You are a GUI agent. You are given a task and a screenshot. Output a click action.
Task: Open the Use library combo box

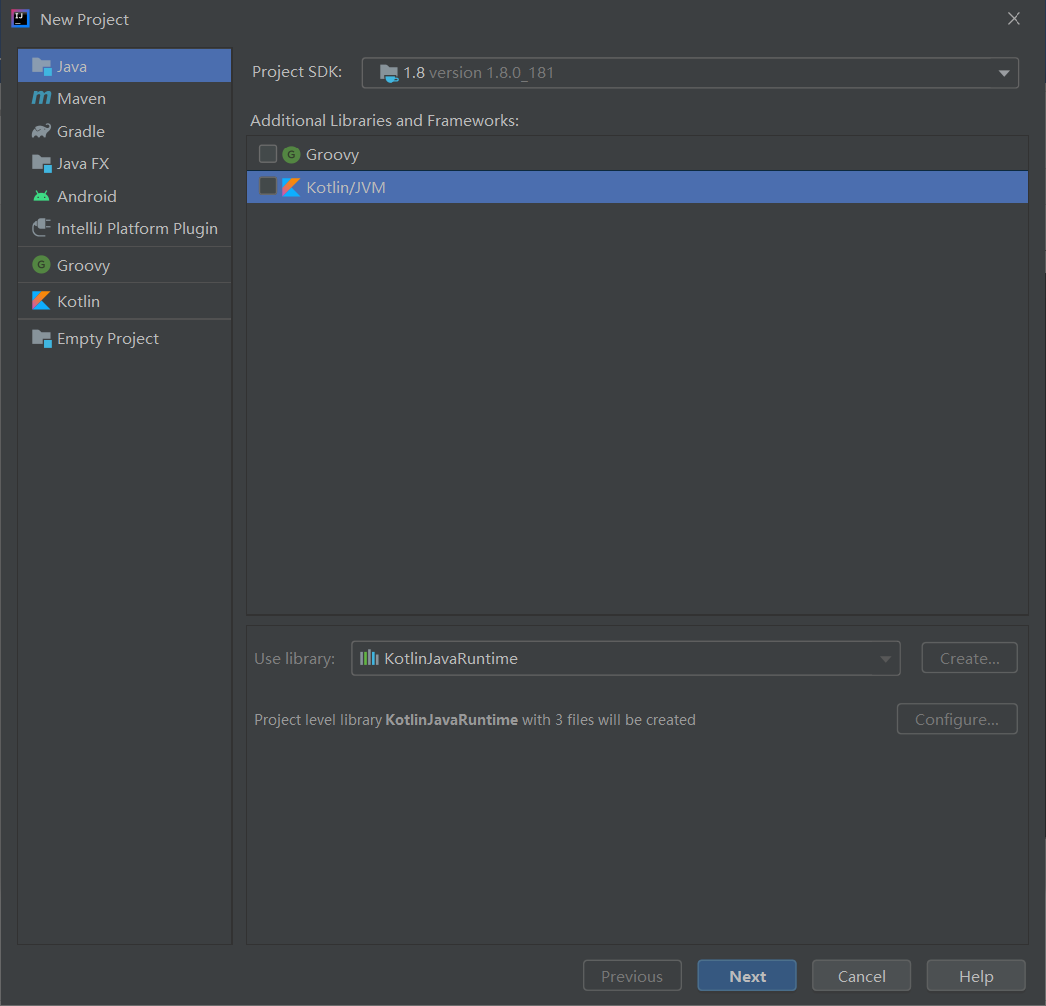coord(626,658)
